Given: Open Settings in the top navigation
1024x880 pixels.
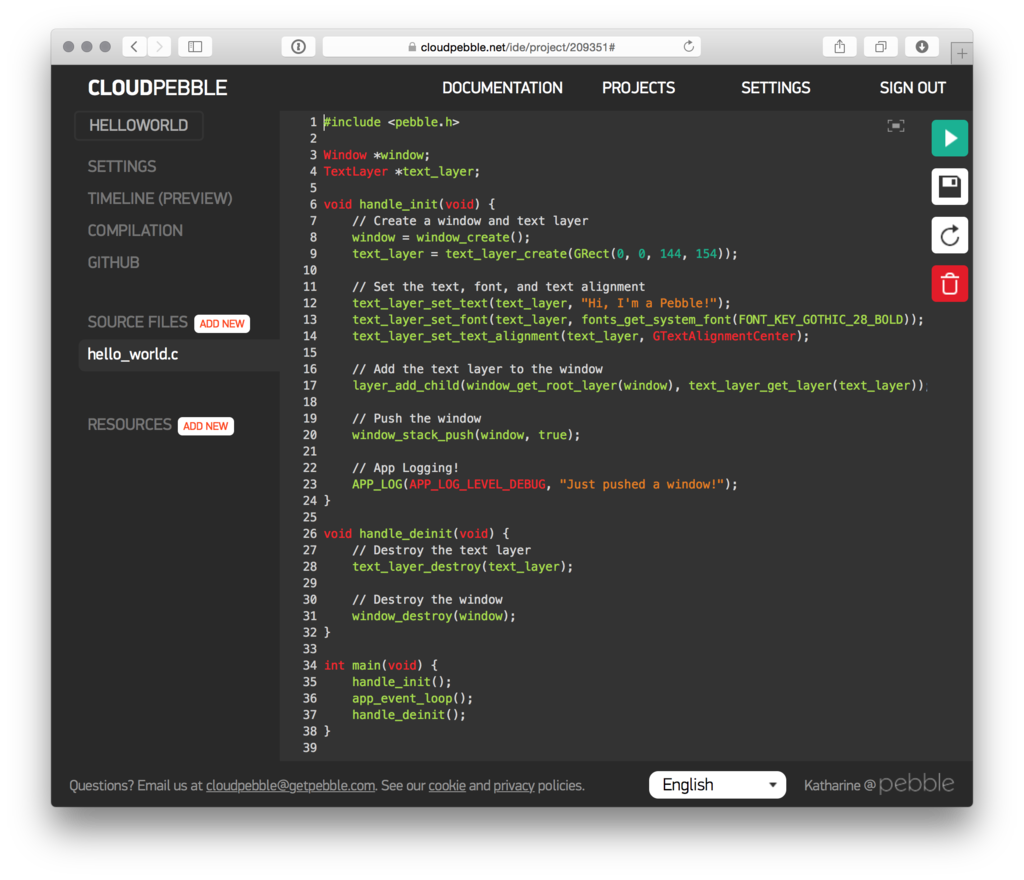Looking at the screenshot, I should [x=775, y=88].
